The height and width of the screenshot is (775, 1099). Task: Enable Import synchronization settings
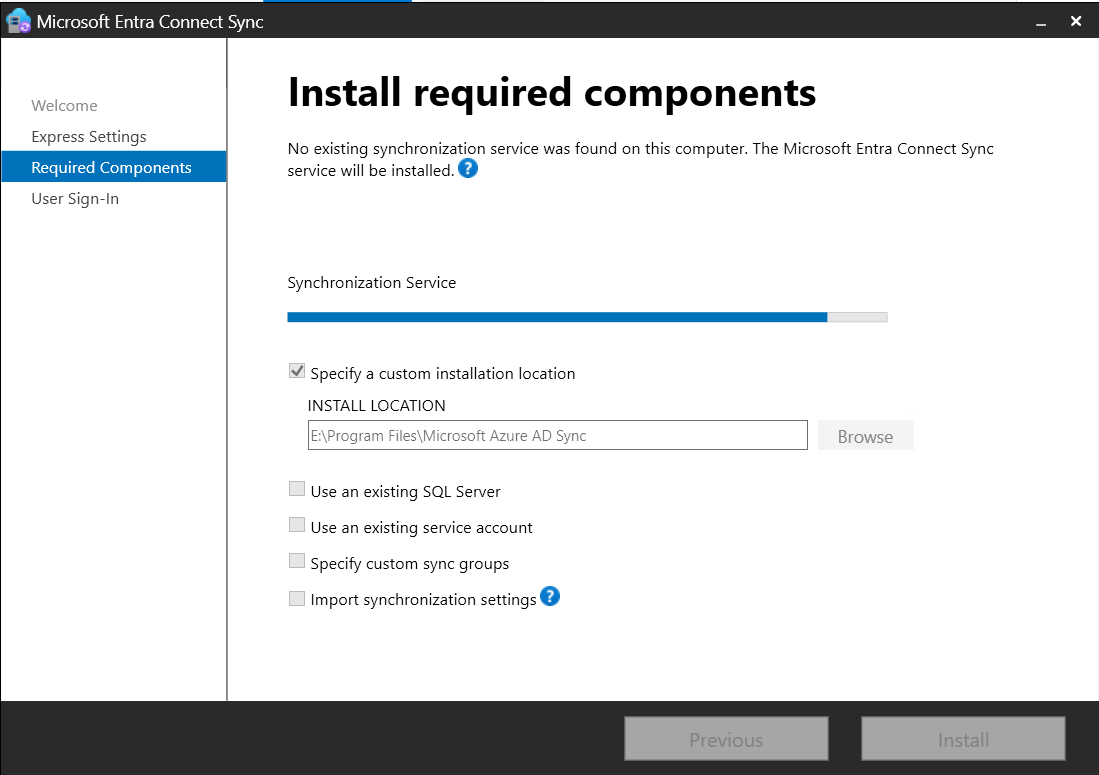[296, 597]
